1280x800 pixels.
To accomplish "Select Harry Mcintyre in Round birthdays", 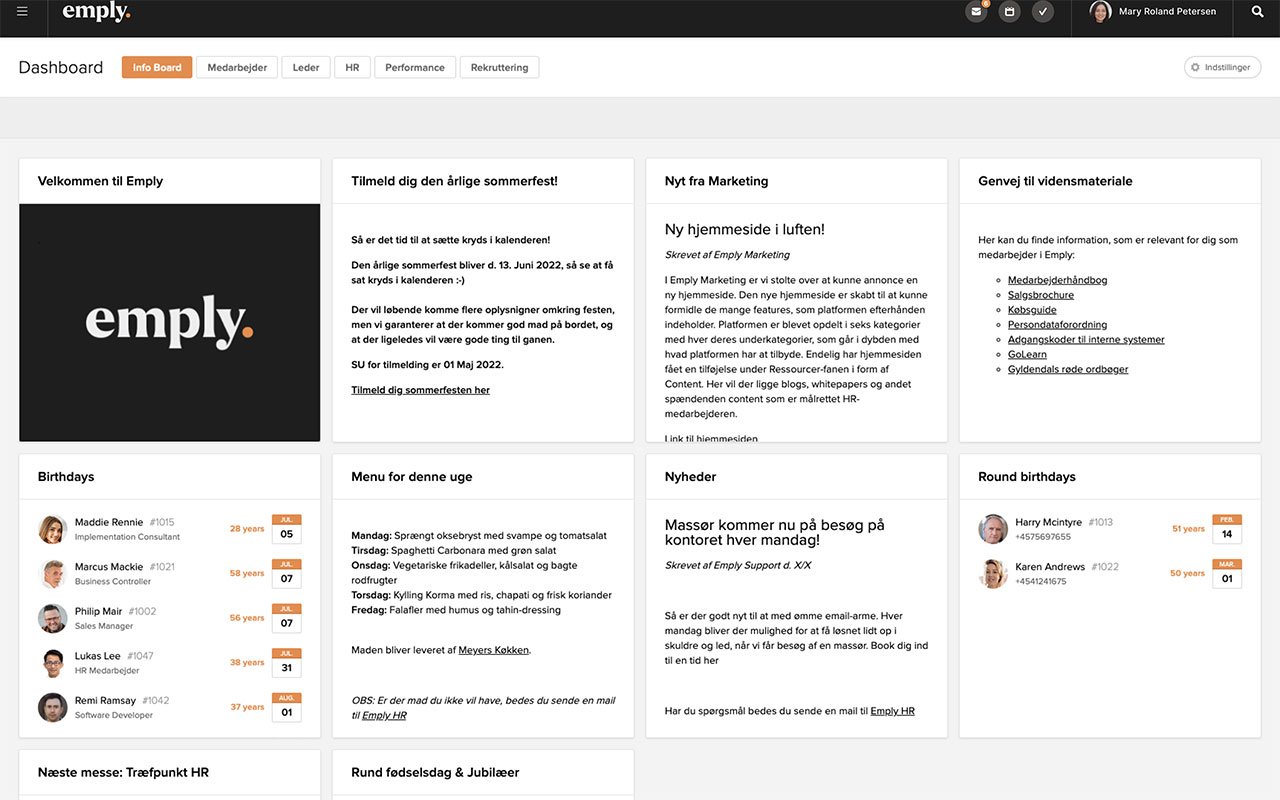I will click(1048, 522).
